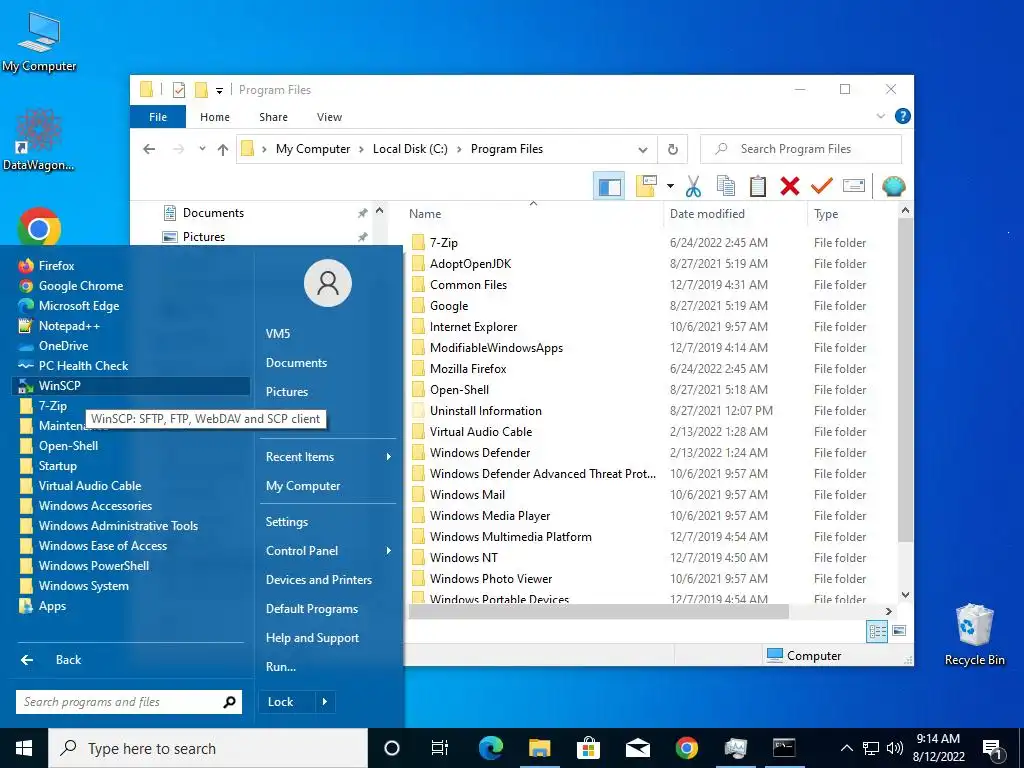
Task: Open the File menu tab in Explorer
Action: (158, 117)
